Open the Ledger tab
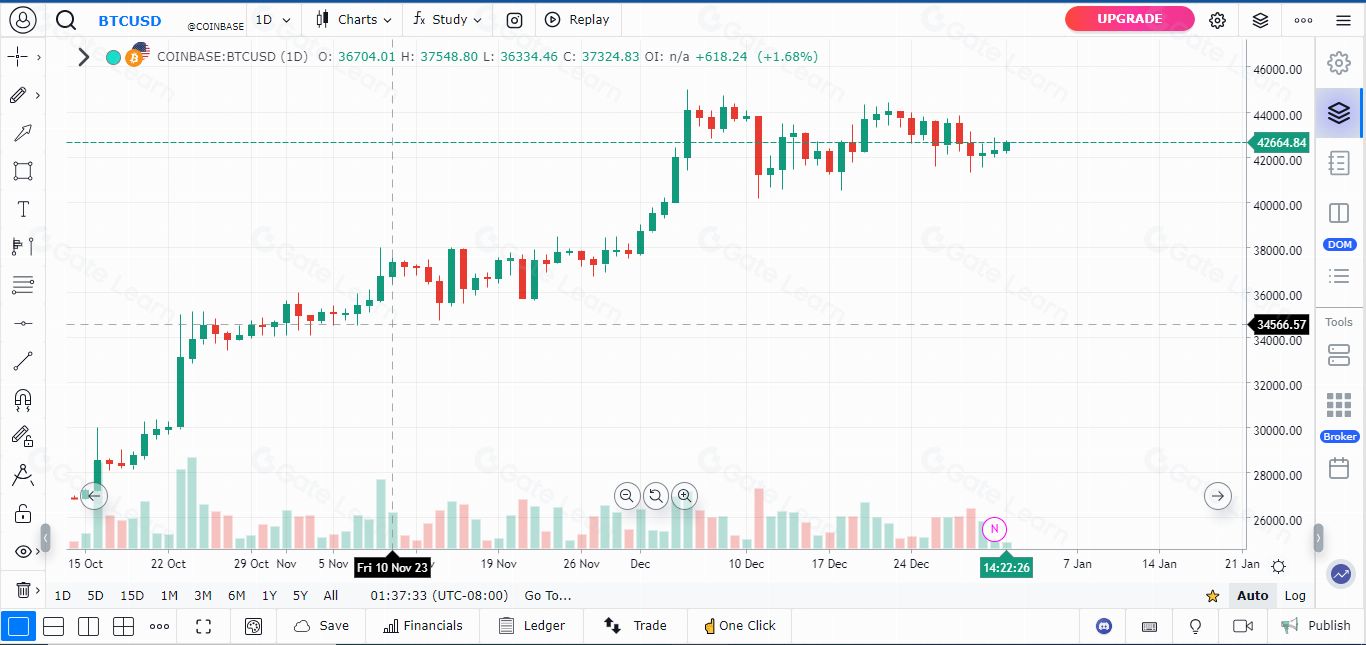The width and height of the screenshot is (1366, 645). [x=532, y=626]
